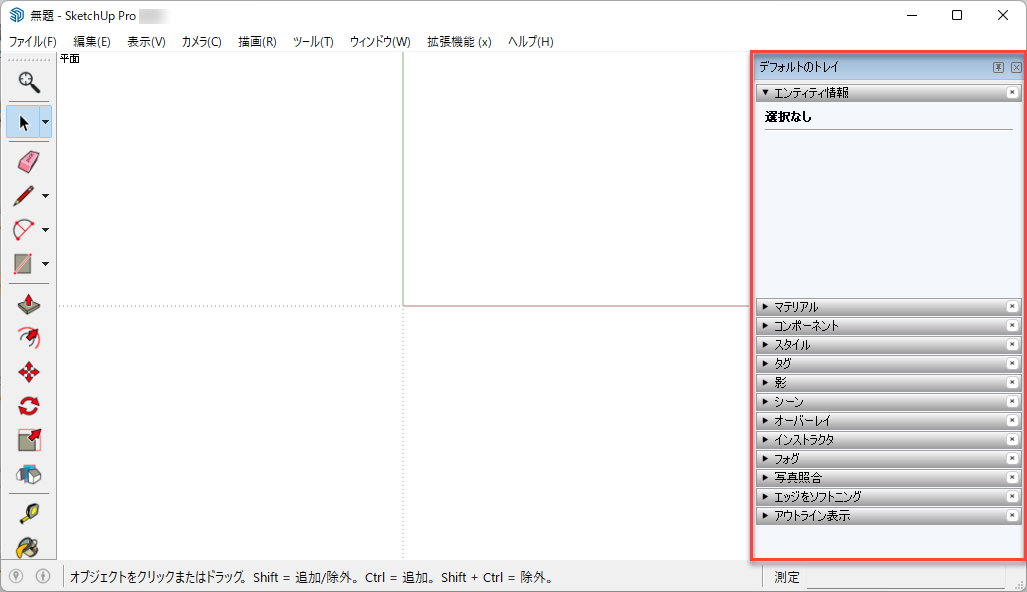This screenshot has width=1027, height=592.
Task: Open the カメラ(C) menu
Action: click(x=201, y=42)
